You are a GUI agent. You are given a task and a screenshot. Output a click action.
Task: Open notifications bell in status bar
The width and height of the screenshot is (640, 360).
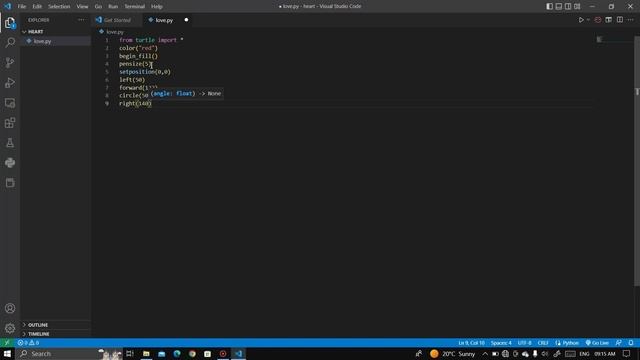click(x=631, y=343)
